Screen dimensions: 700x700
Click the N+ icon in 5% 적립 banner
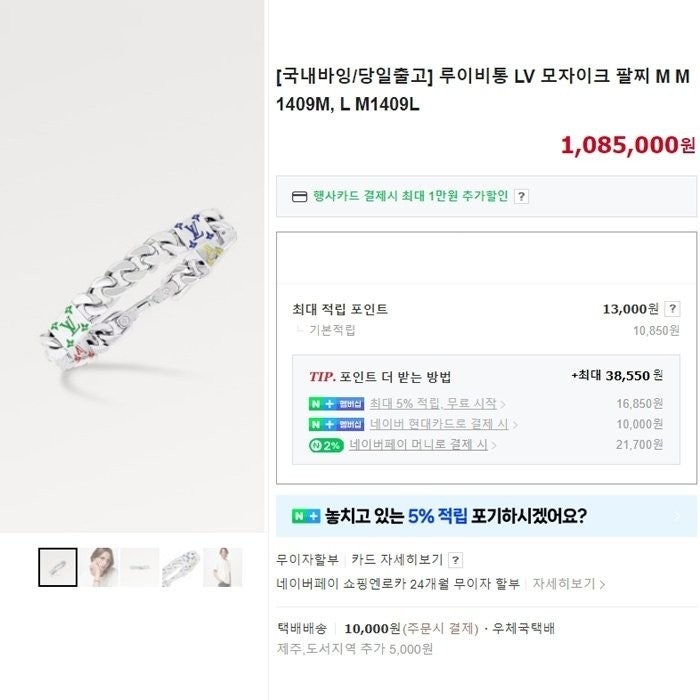pos(306,516)
